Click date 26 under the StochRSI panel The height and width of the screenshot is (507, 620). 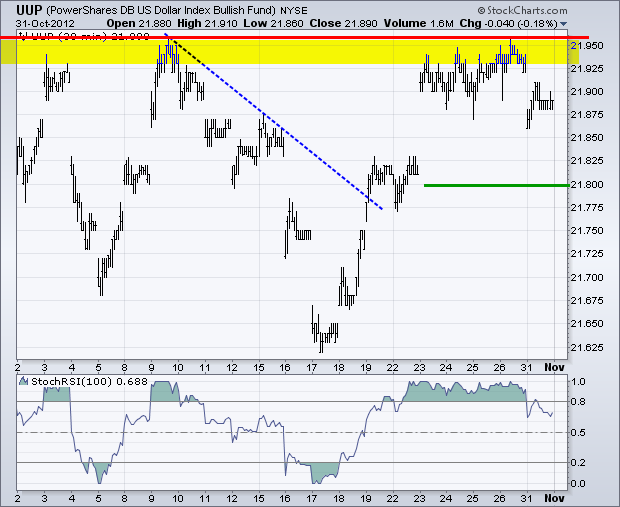tap(500, 498)
